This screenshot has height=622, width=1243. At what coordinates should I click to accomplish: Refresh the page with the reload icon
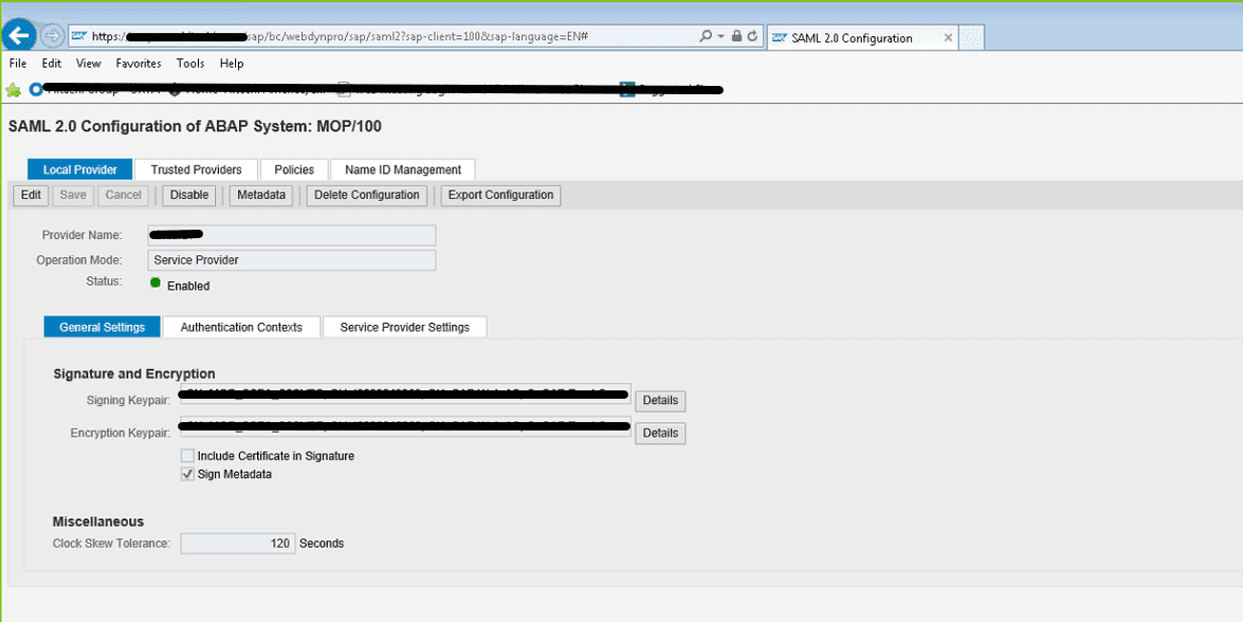[x=753, y=36]
